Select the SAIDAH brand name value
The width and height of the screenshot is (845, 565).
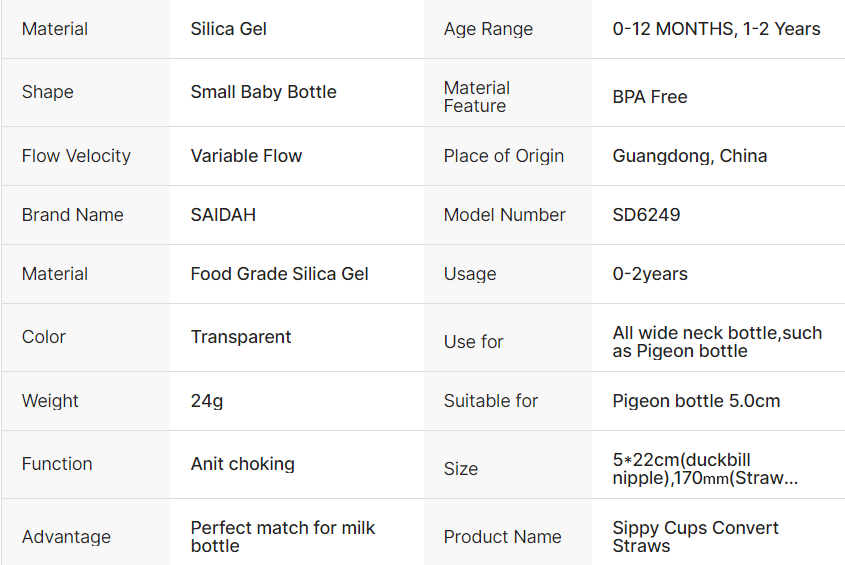pos(223,215)
